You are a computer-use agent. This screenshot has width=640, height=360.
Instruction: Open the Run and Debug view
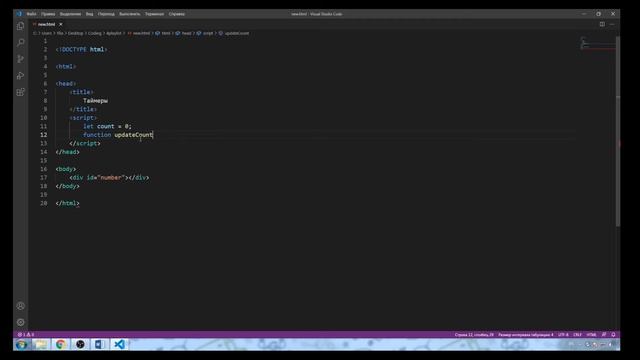(20, 76)
